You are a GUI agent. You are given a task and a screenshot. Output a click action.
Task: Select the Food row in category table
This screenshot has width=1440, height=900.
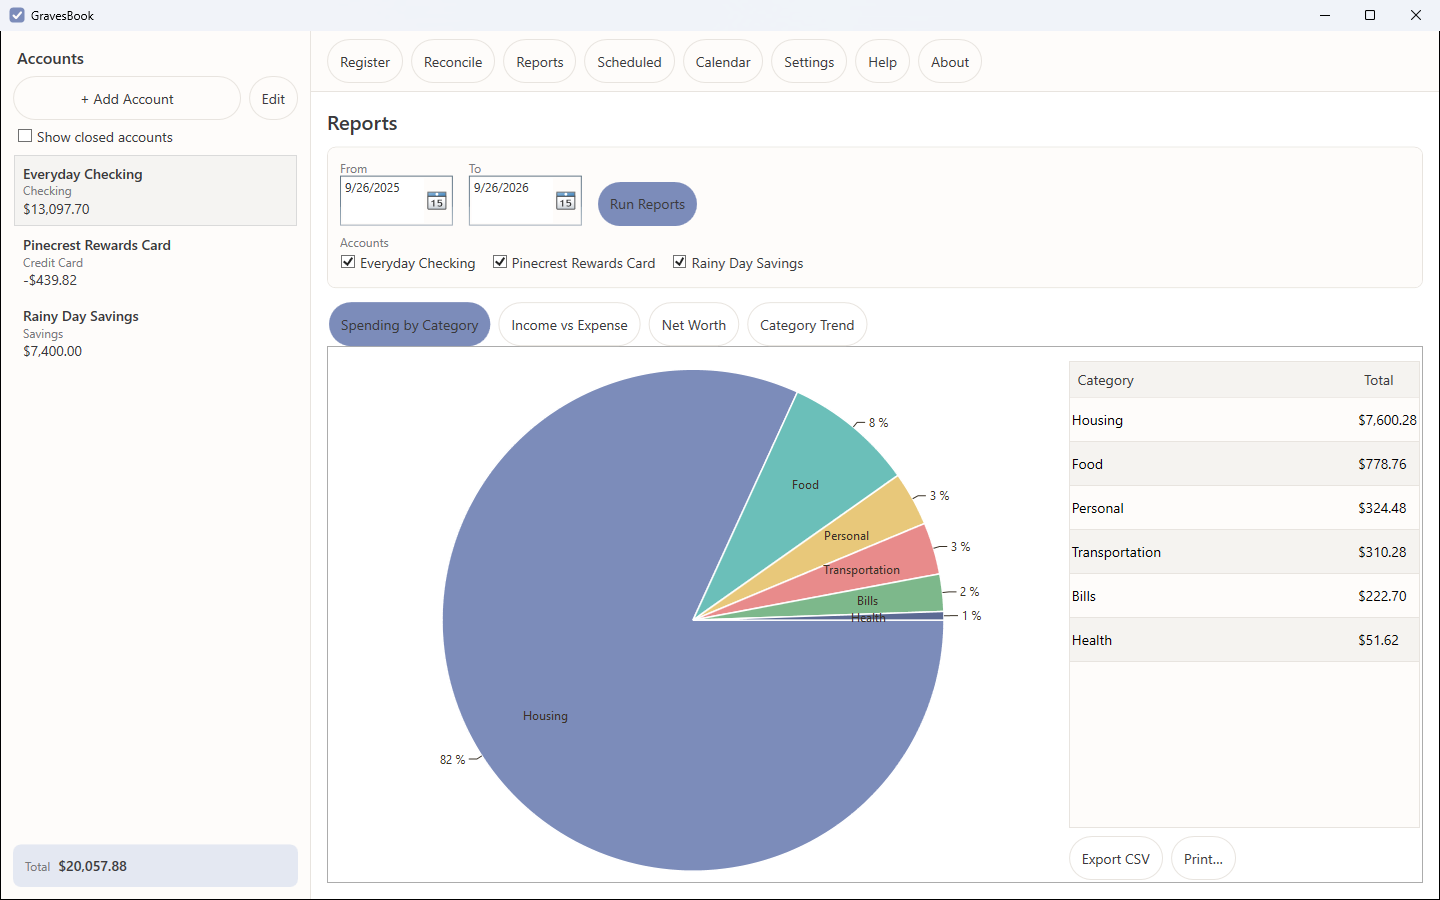[x=1244, y=464]
